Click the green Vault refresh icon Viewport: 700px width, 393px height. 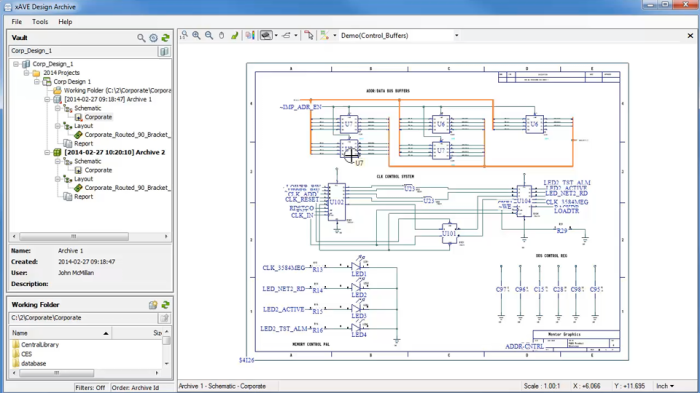click(166, 38)
